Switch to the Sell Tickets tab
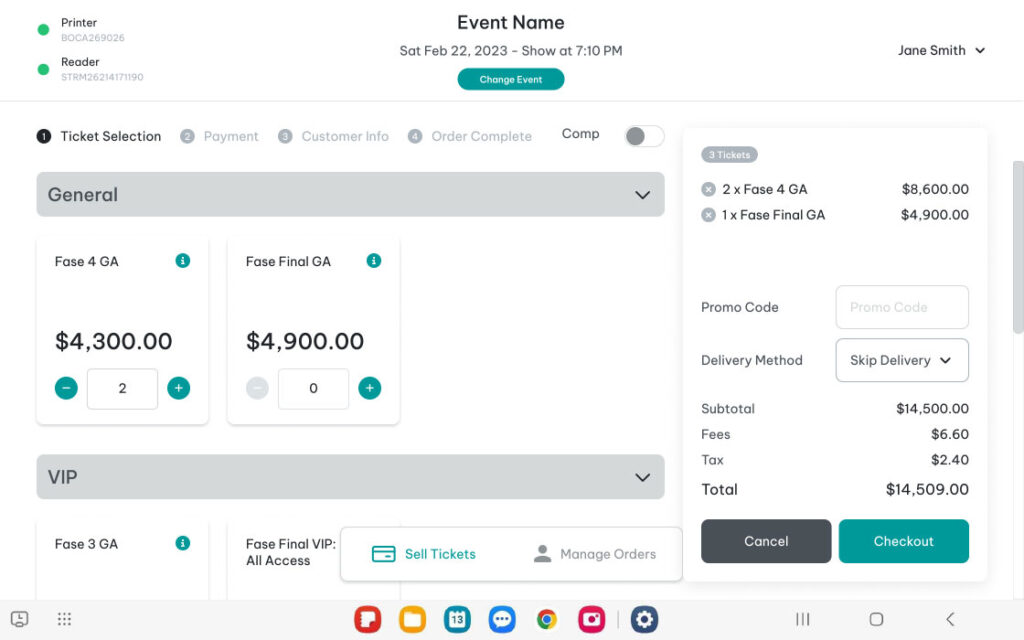Screen dimensions: 1024x640 click(424, 554)
